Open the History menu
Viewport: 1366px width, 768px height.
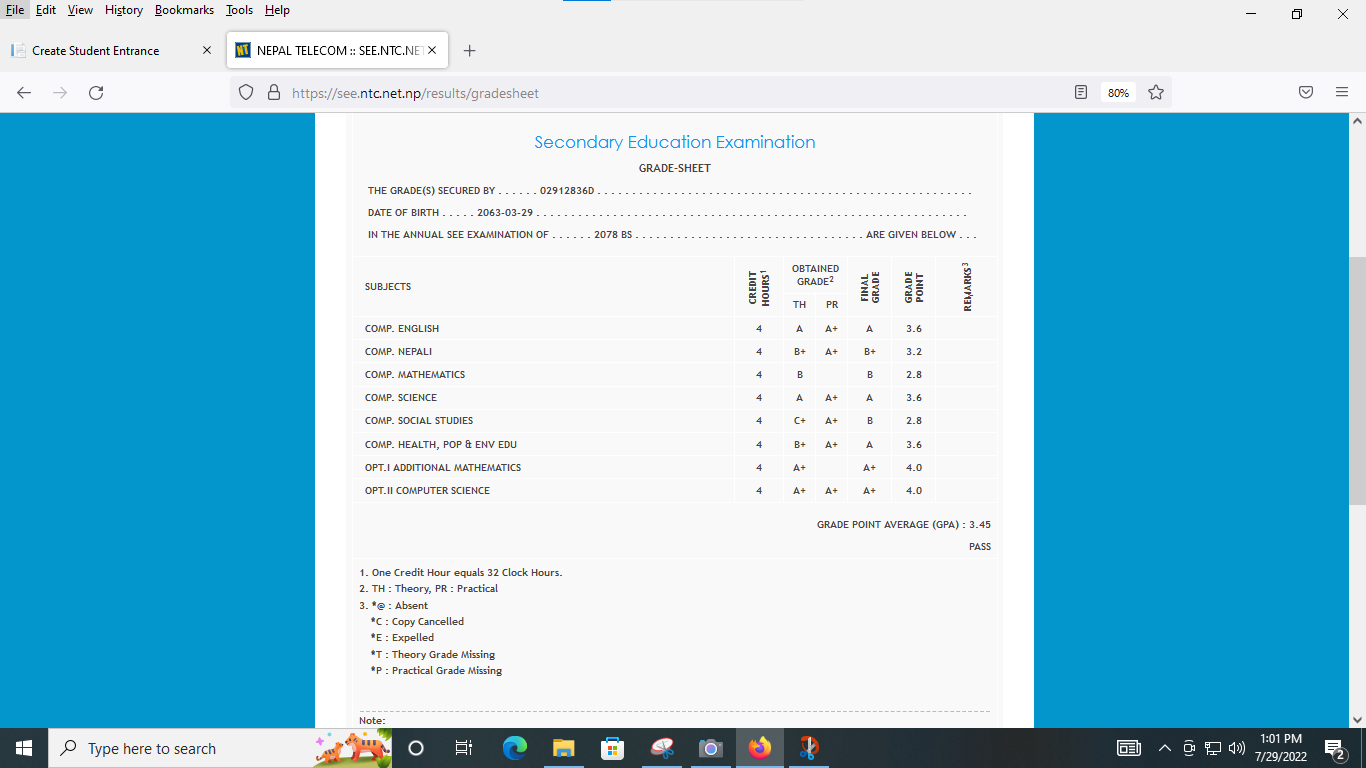click(124, 10)
